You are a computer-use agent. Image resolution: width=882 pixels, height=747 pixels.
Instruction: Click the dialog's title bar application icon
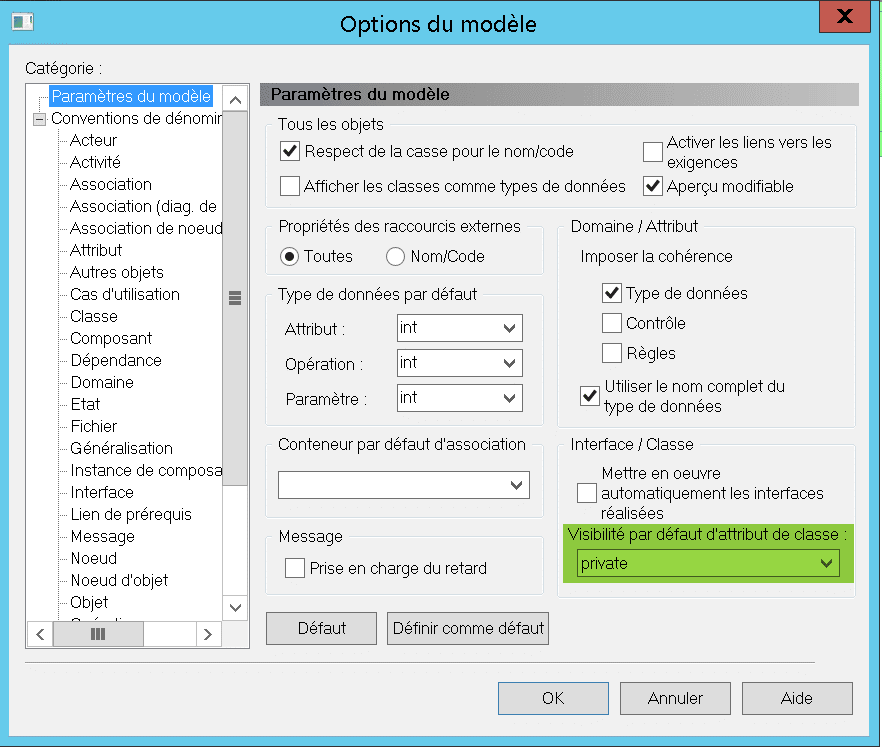tap(22, 22)
